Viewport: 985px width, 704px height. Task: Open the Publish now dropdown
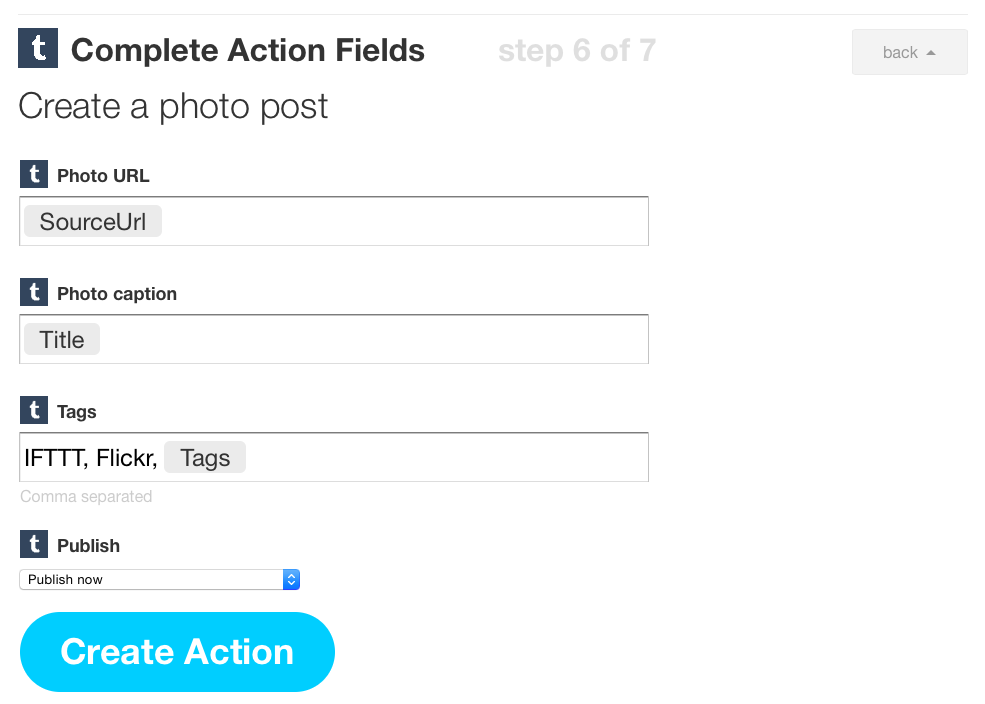coord(160,579)
